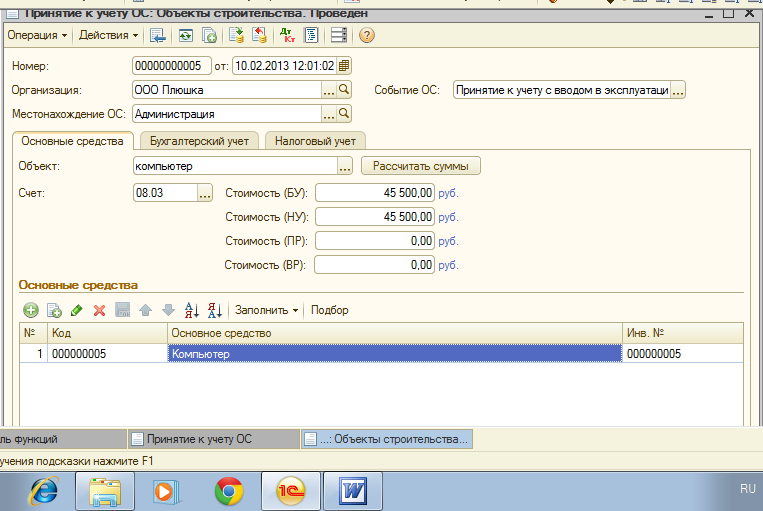Click the form settings list icon
Screen dimensions: 763x511
(x=339, y=35)
